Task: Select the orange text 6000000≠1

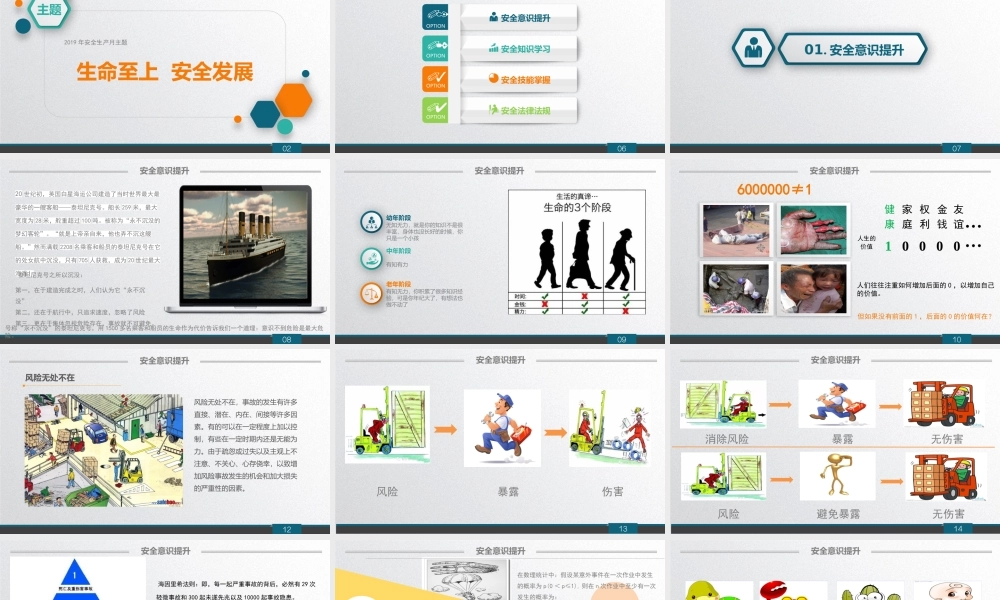Action: point(774,189)
